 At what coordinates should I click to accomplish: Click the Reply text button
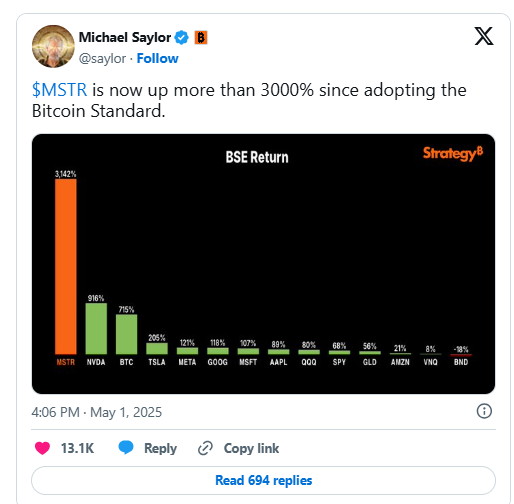click(160, 448)
